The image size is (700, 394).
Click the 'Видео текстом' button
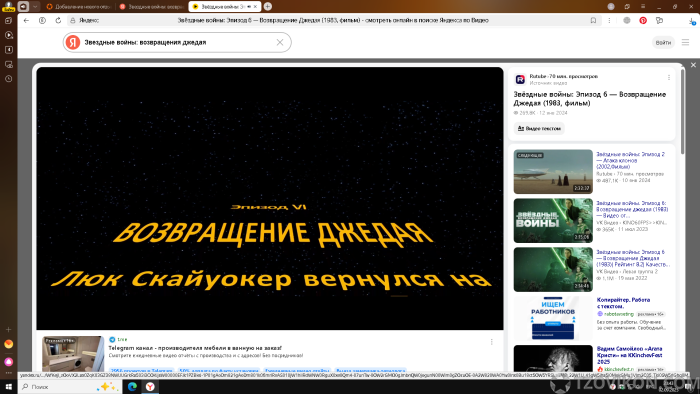pyautogui.click(x=539, y=129)
